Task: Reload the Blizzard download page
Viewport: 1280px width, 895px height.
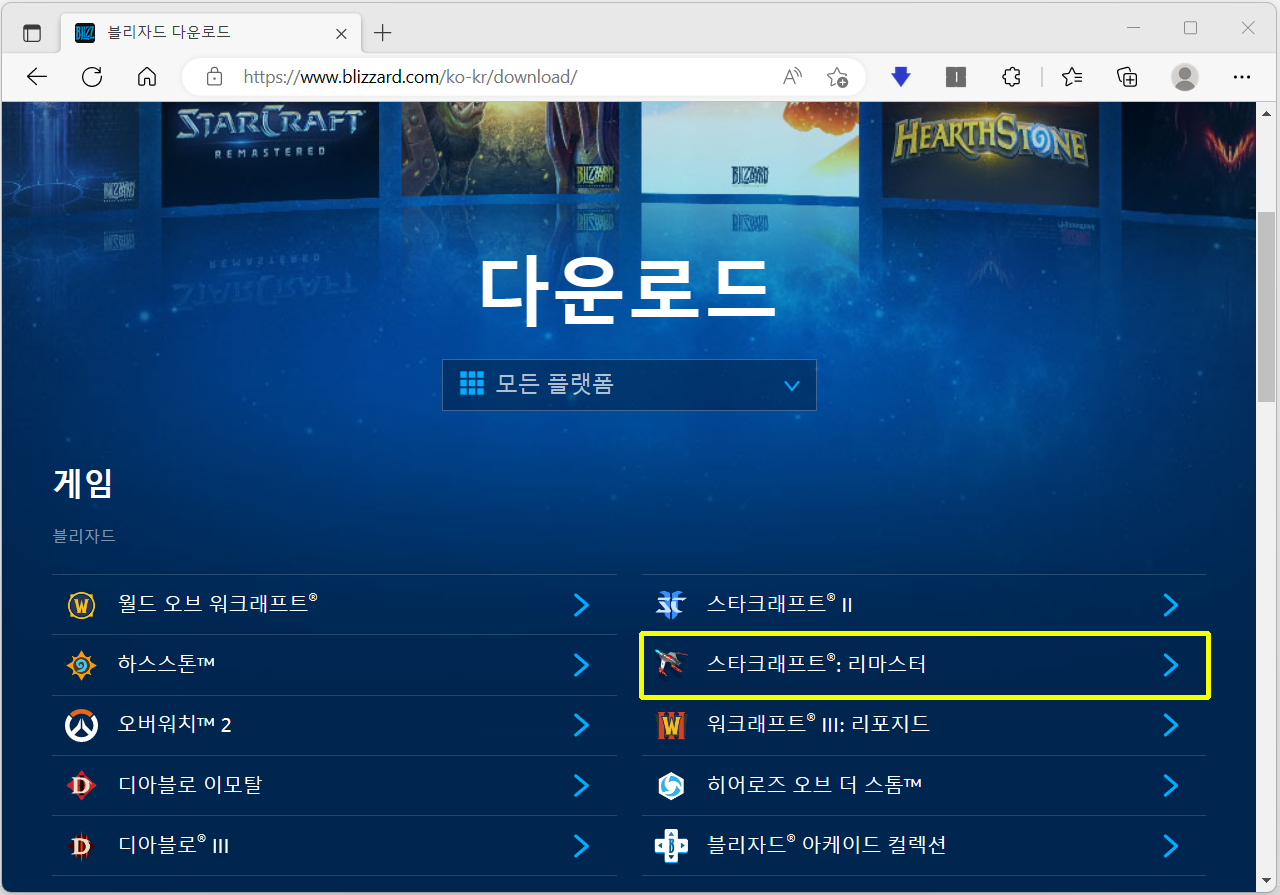Action: (92, 77)
